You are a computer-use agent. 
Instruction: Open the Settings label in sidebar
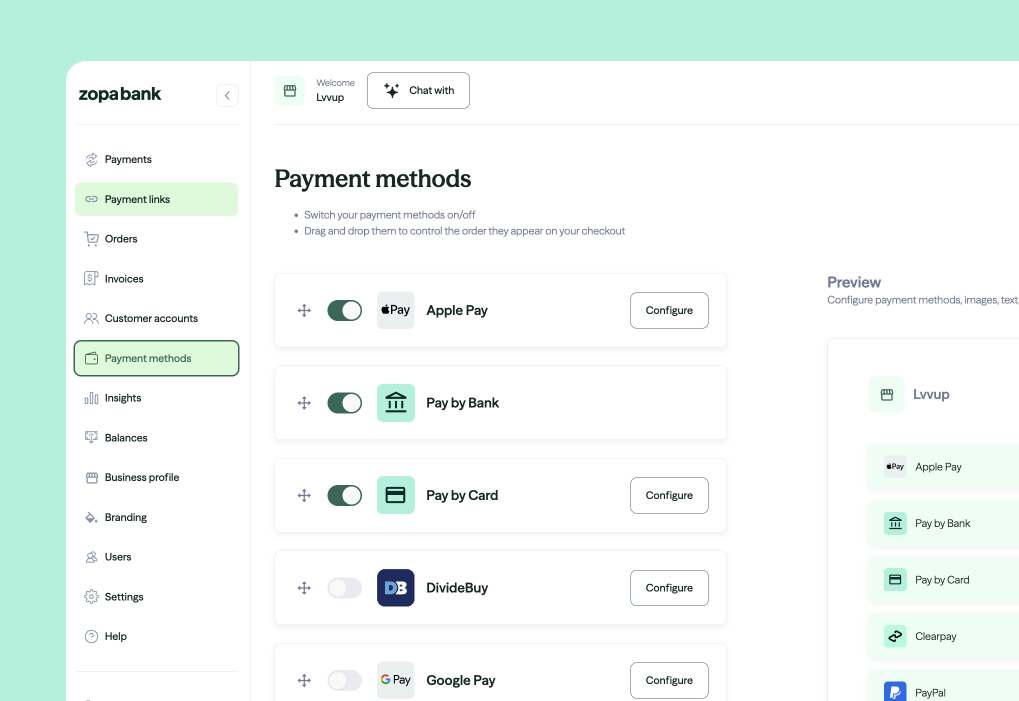[123, 597]
